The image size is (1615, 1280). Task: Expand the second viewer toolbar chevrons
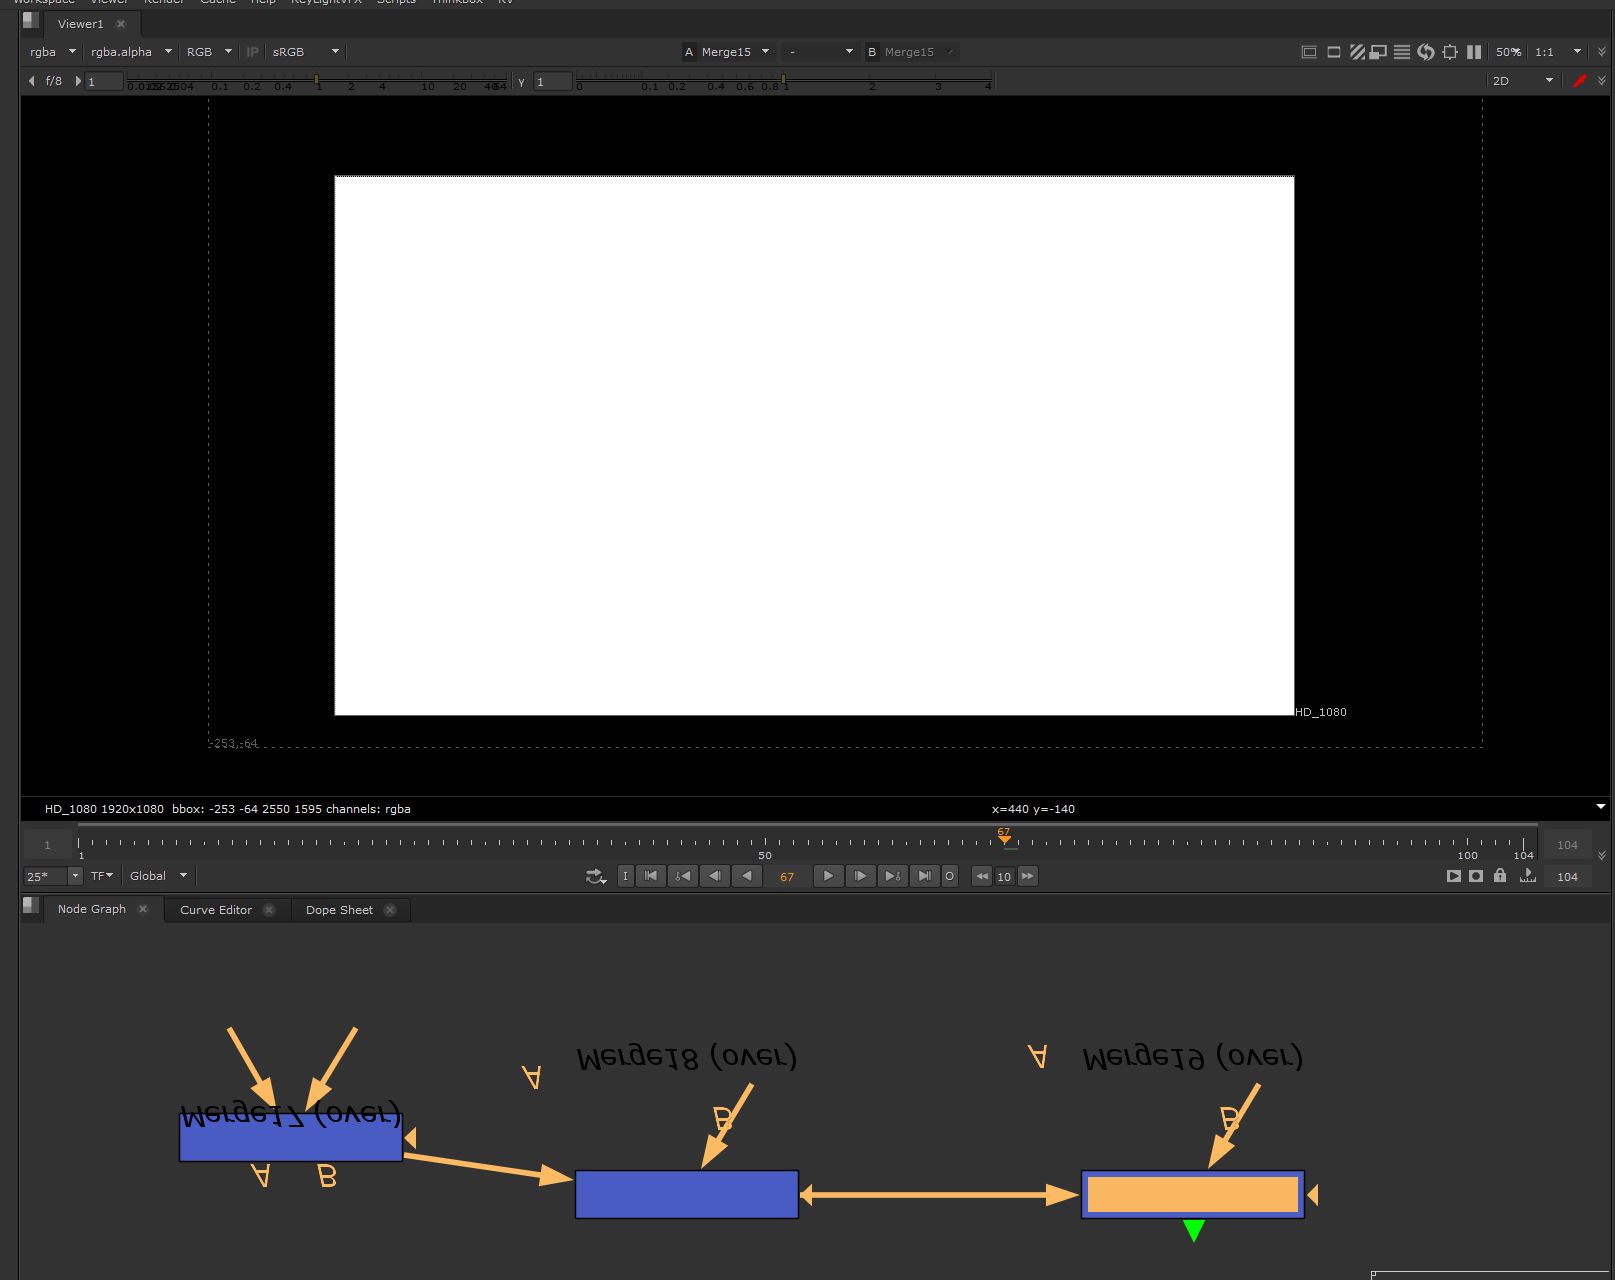click(1602, 81)
